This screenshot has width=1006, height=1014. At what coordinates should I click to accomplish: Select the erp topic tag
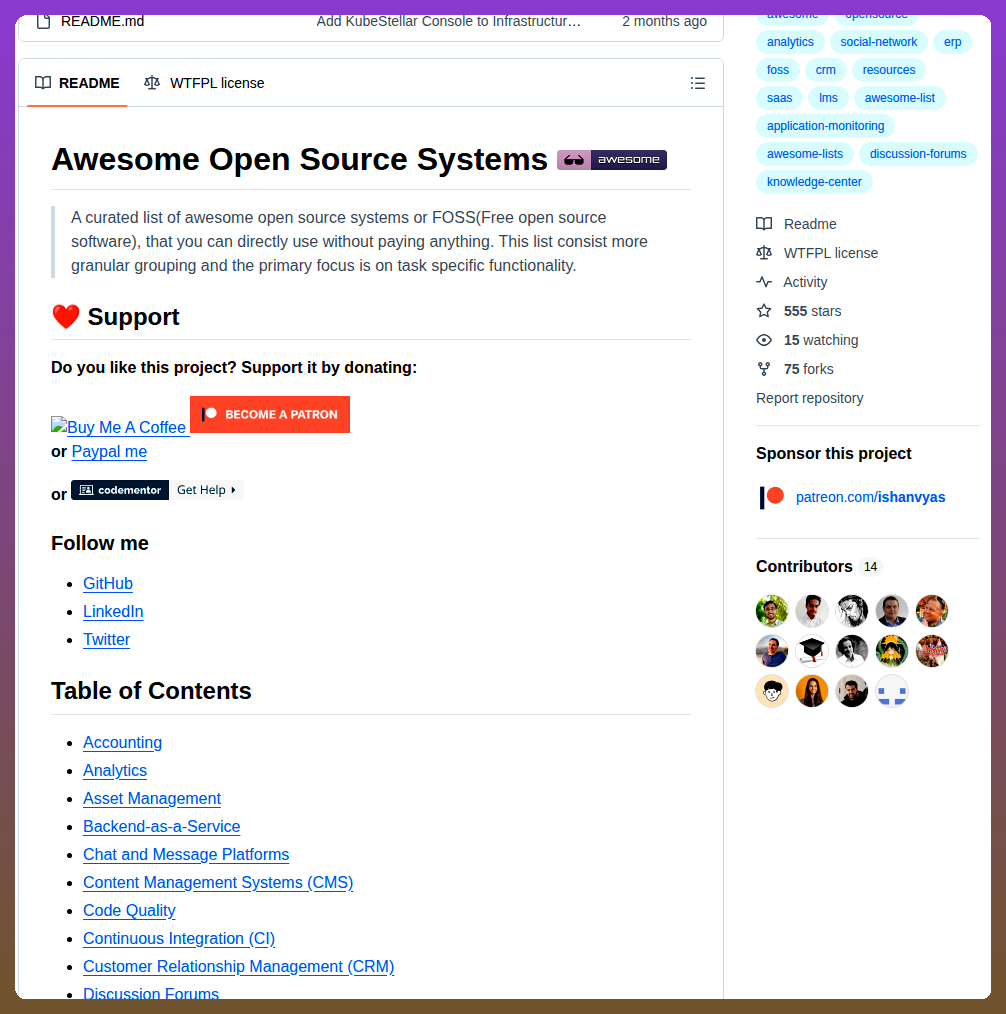click(x=952, y=42)
